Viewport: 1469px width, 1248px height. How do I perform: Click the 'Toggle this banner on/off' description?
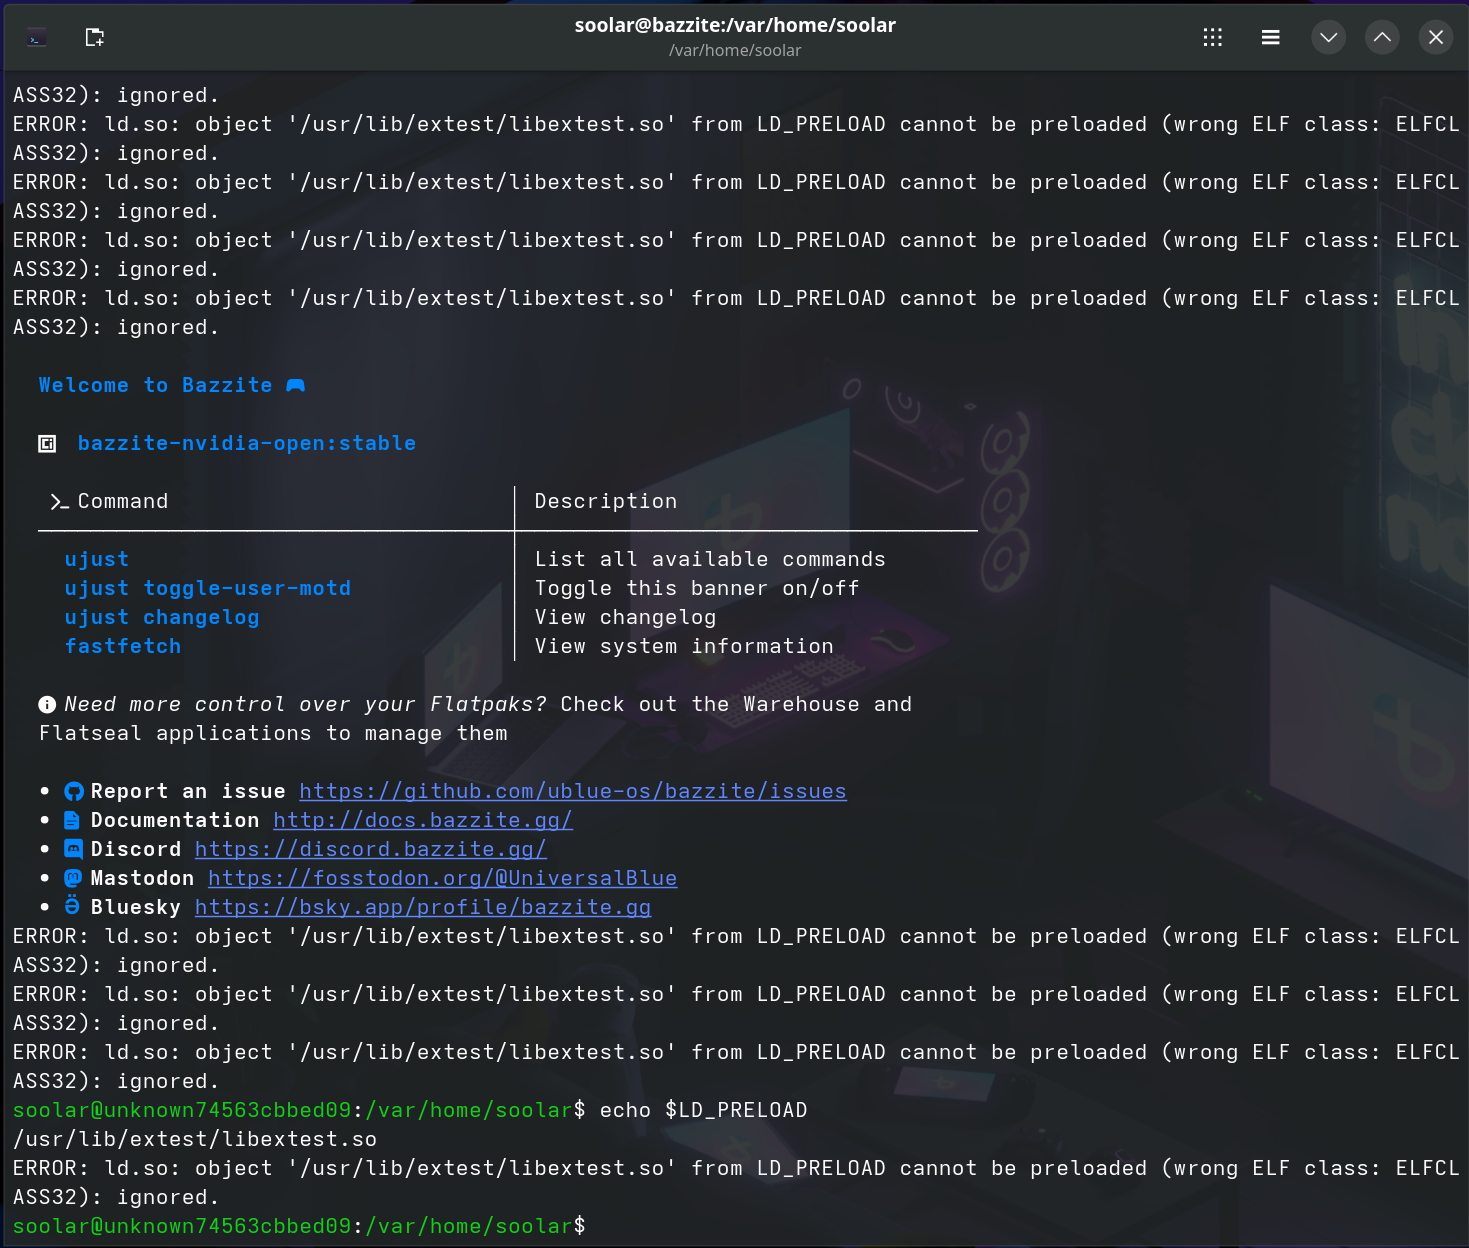tap(697, 589)
